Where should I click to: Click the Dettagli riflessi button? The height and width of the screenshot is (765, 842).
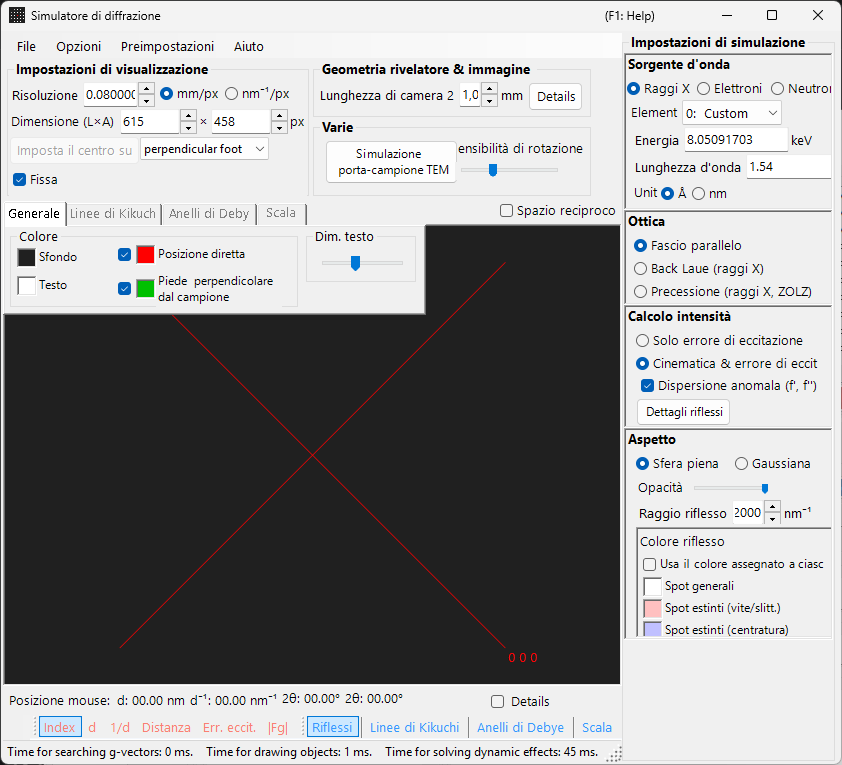tap(684, 412)
